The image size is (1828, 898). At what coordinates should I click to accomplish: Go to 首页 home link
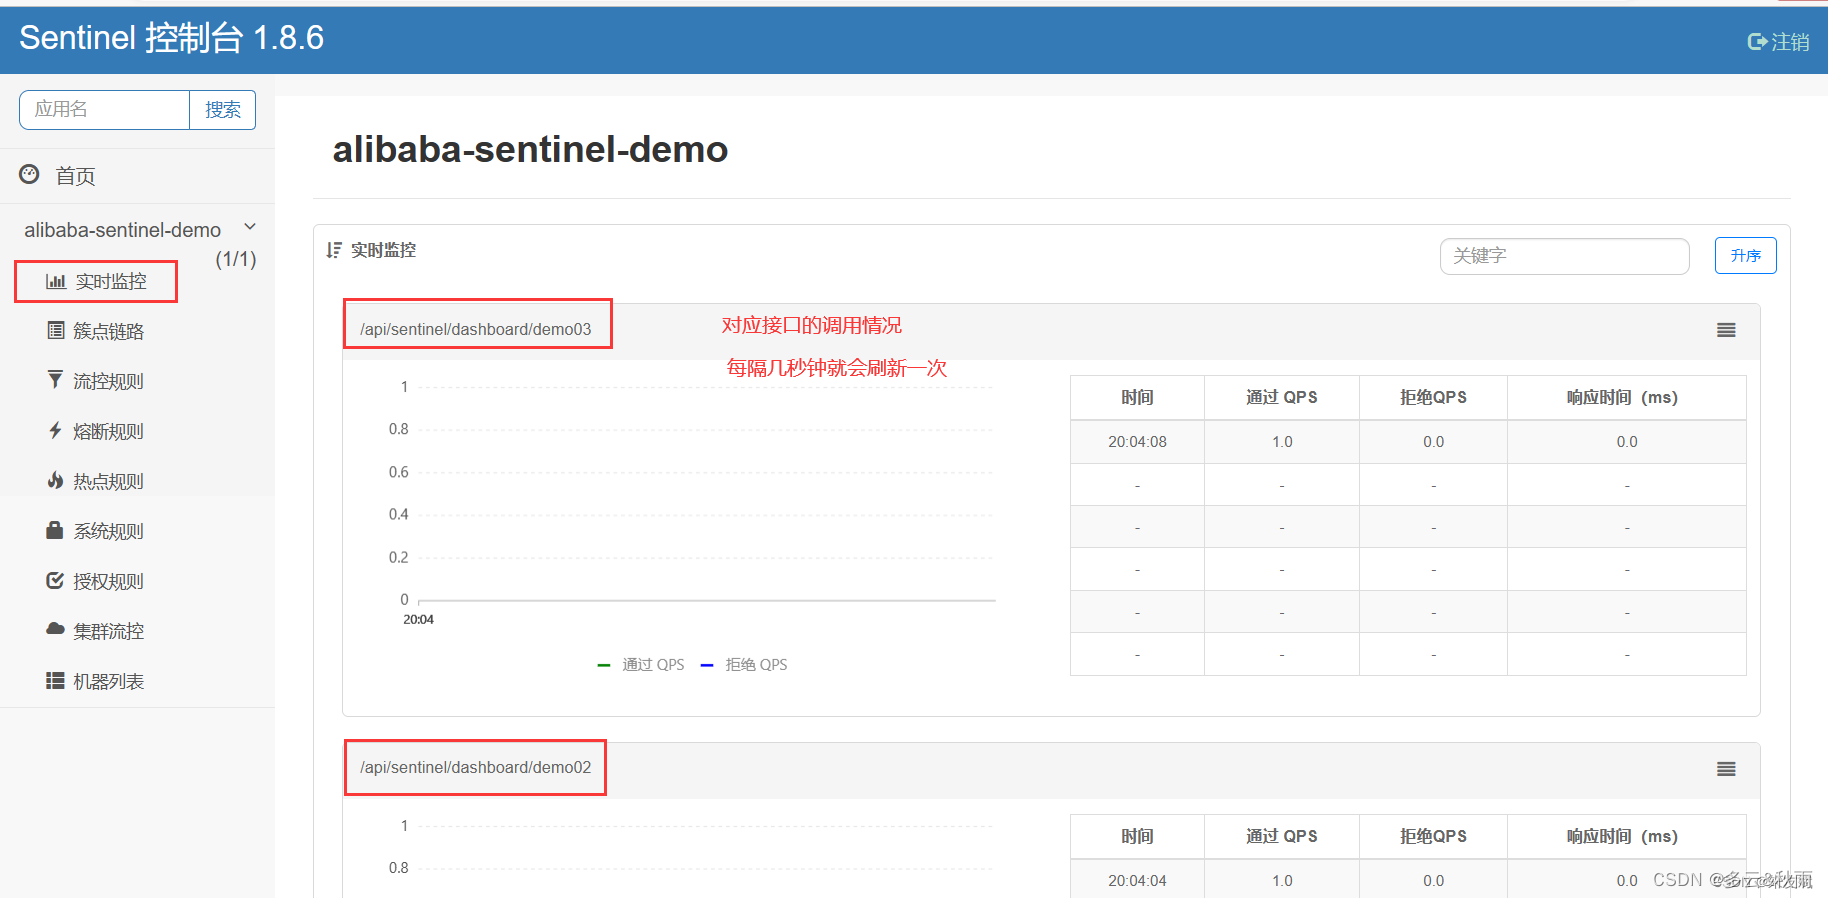point(75,176)
